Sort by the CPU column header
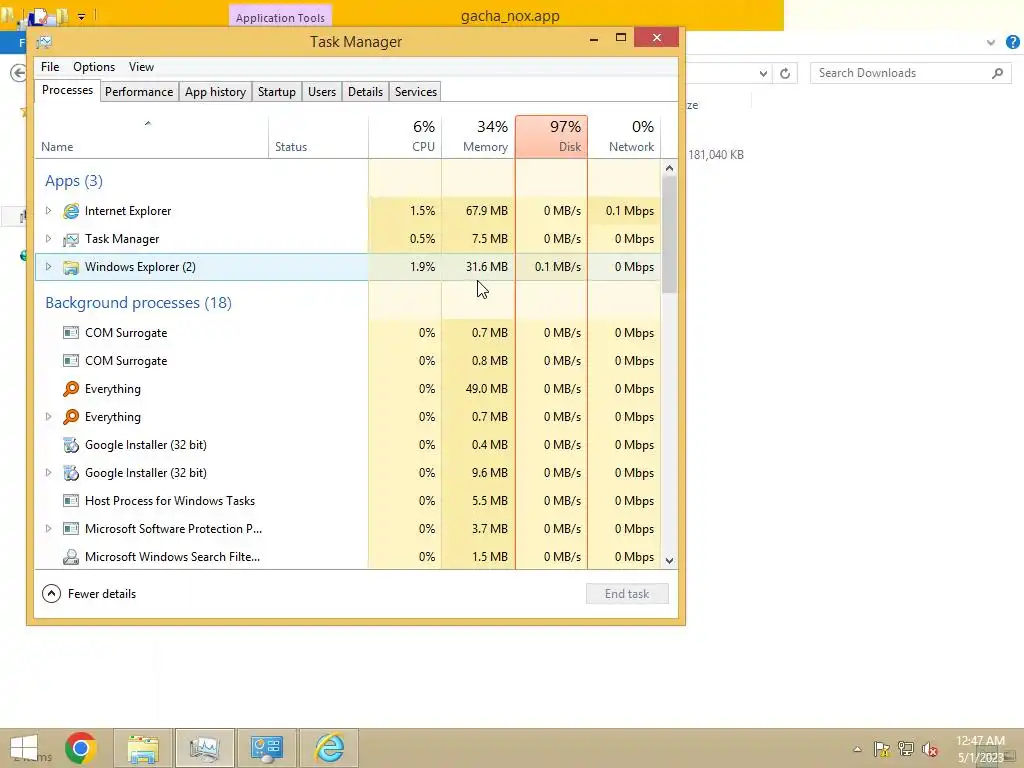The height and width of the screenshot is (768, 1024). pyautogui.click(x=406, y=136)
